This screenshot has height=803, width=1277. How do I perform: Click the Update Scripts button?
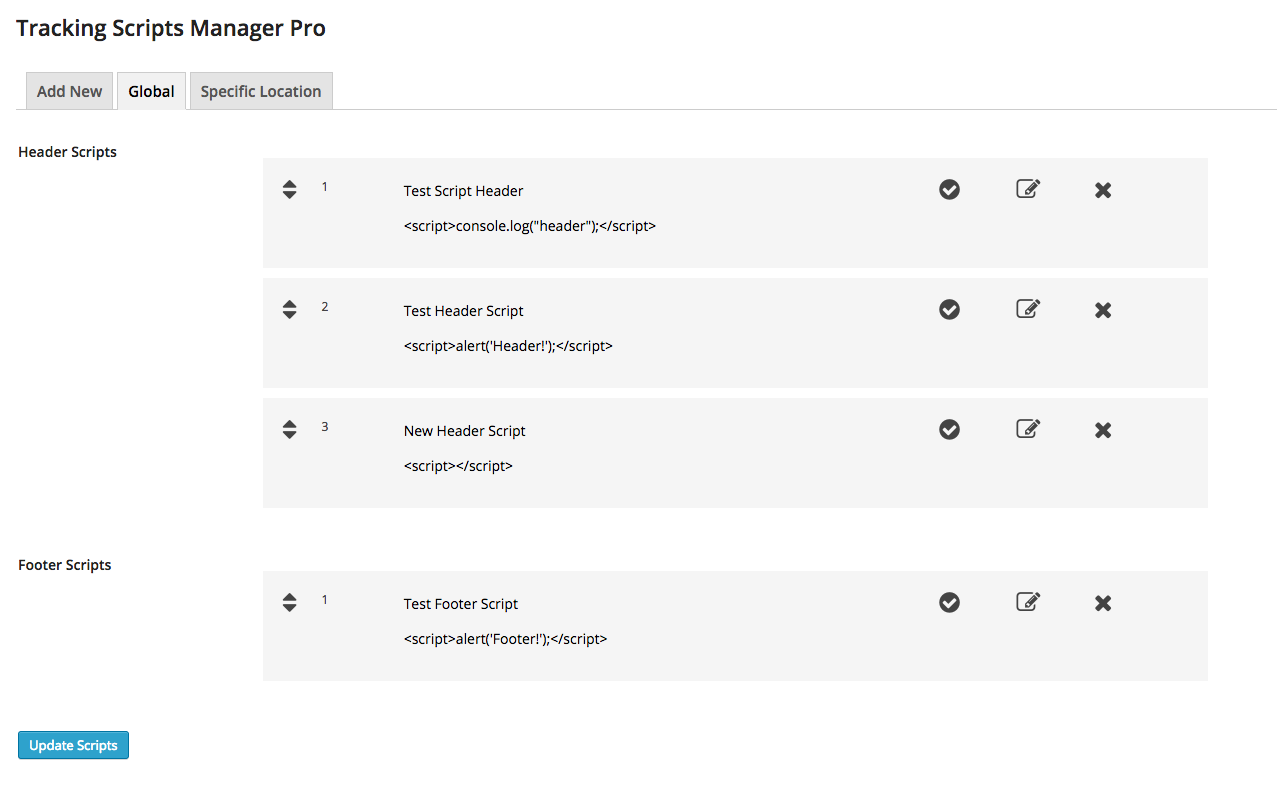(73, 745)
